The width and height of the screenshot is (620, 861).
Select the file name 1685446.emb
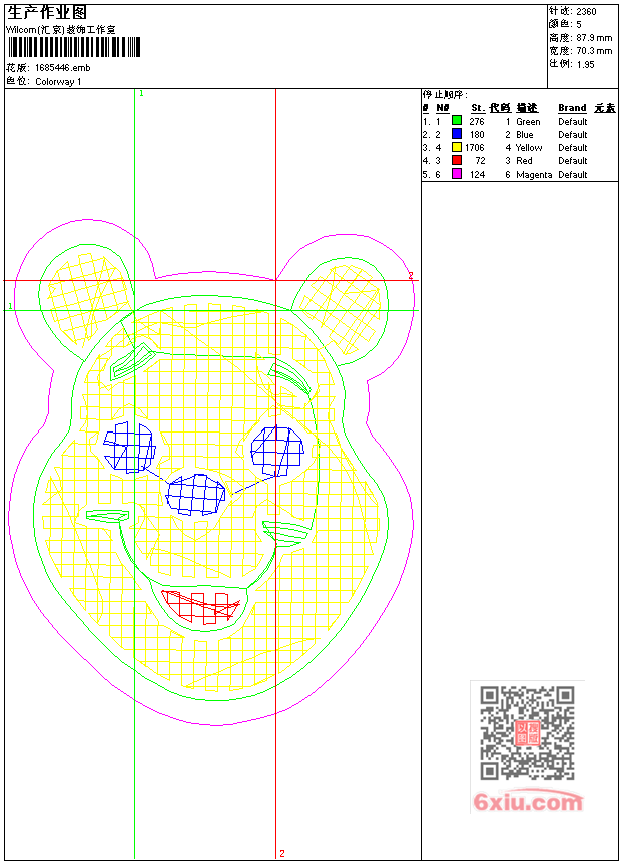pos(63,68)
